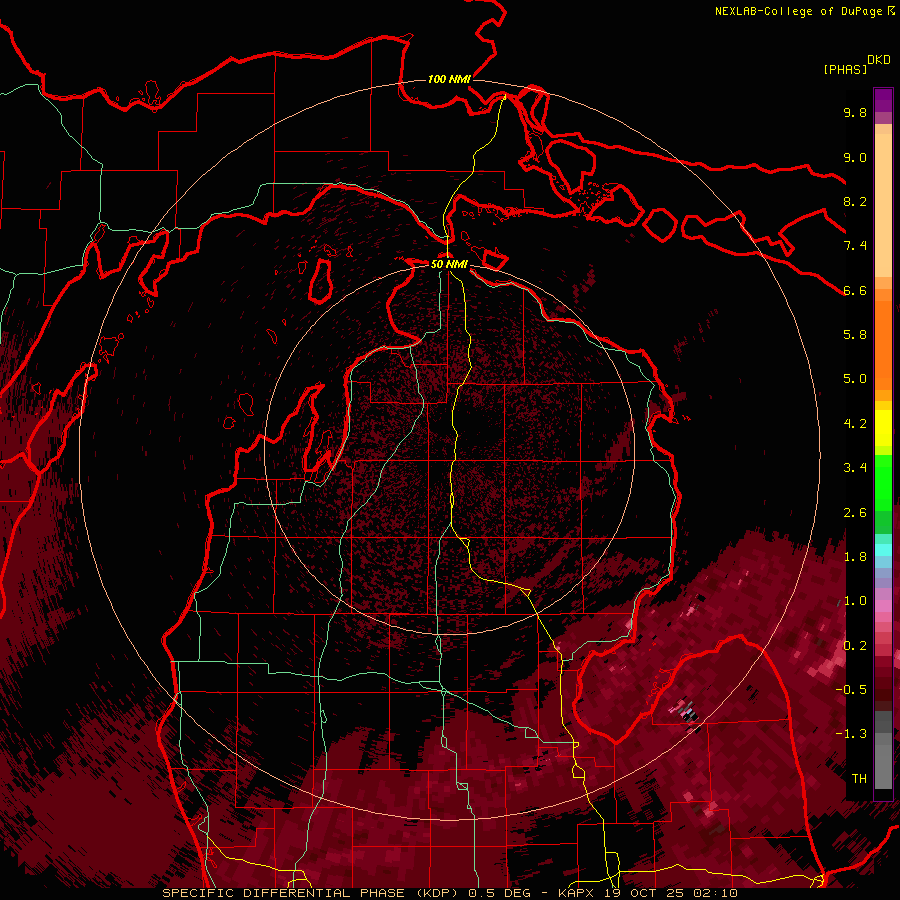Select the -1.3 scale value
Viewport: 900px width, 900px height.
tap(851, 735)
